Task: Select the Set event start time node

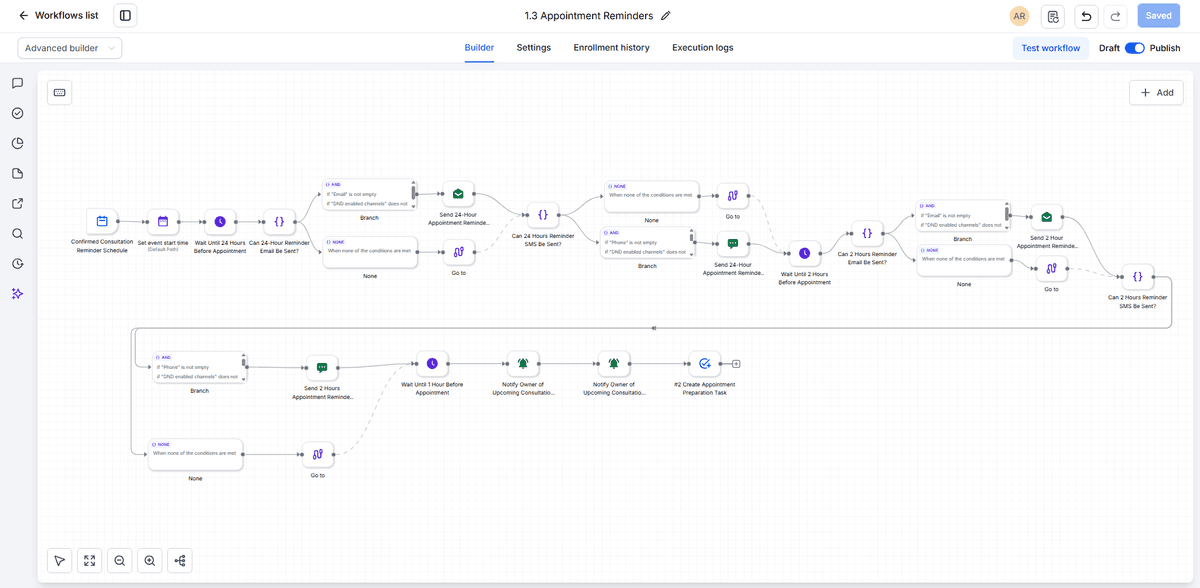Action: point(162,221)
